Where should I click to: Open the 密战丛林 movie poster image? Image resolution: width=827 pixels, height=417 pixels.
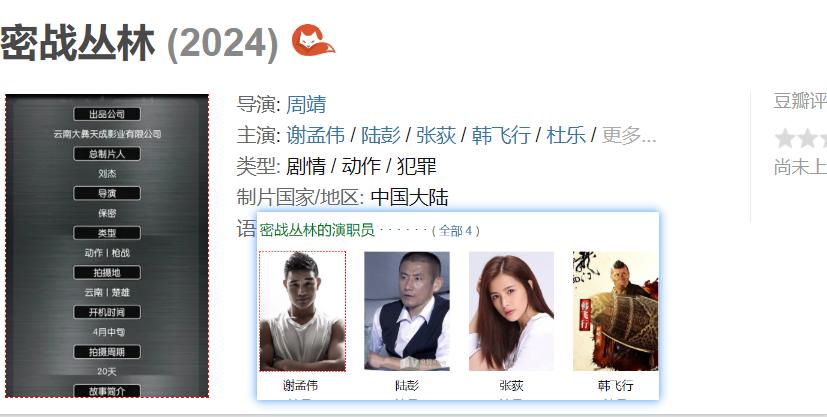[107, 246]
